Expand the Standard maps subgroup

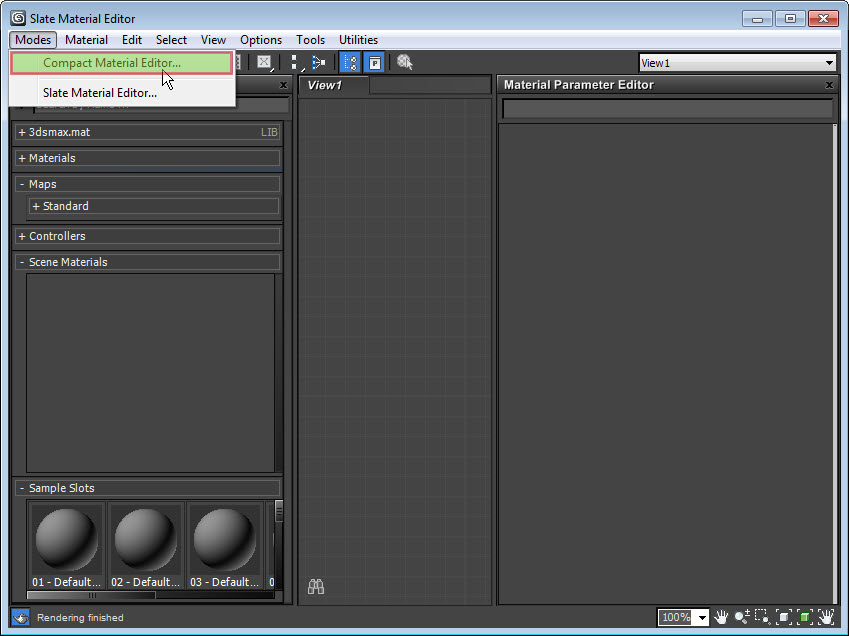(x=36, y=206)
